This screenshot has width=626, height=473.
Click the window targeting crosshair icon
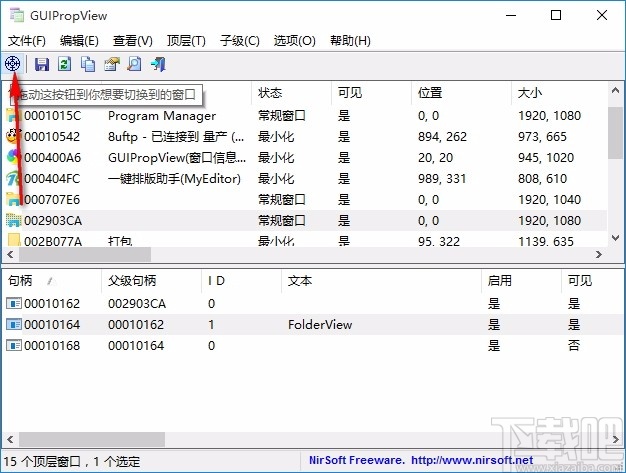pos(12,63)
